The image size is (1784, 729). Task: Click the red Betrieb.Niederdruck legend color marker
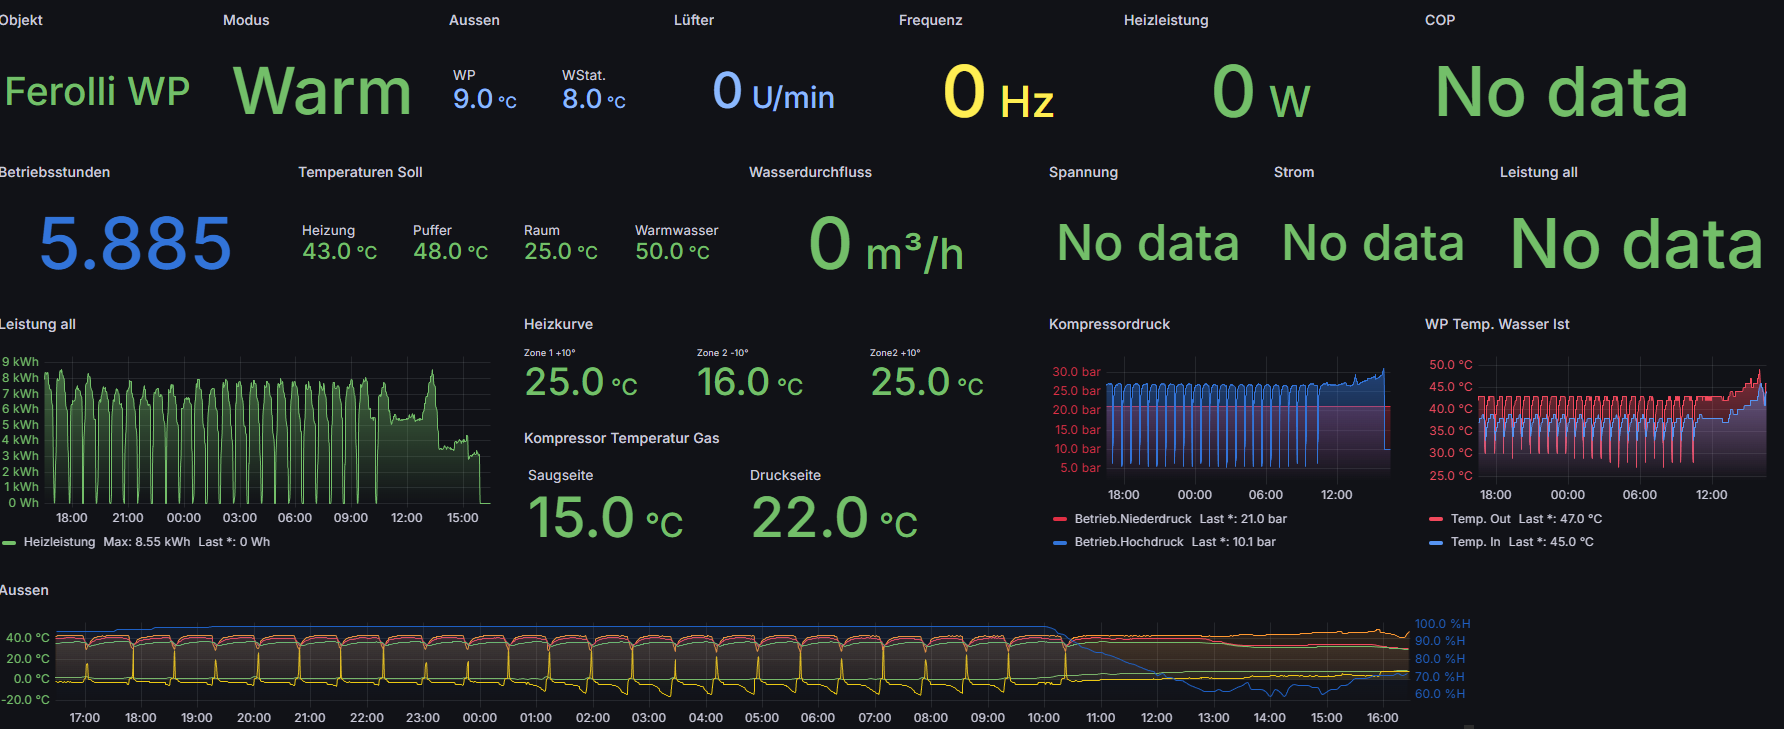click(x=1060, y=520)
